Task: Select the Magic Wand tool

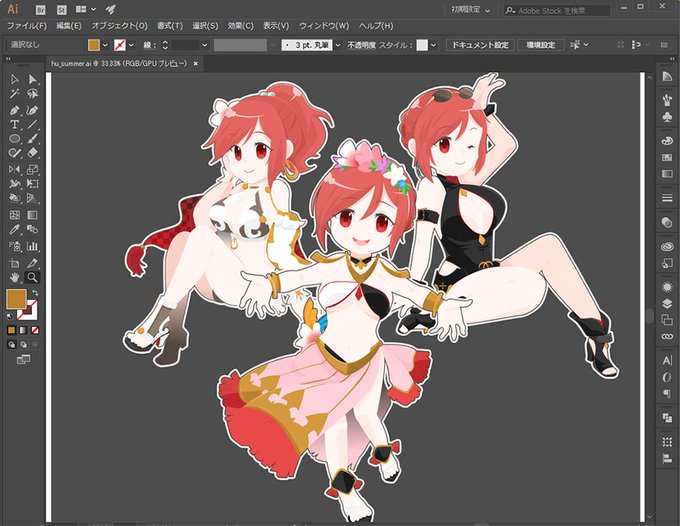Action: [x=14, y=94]
